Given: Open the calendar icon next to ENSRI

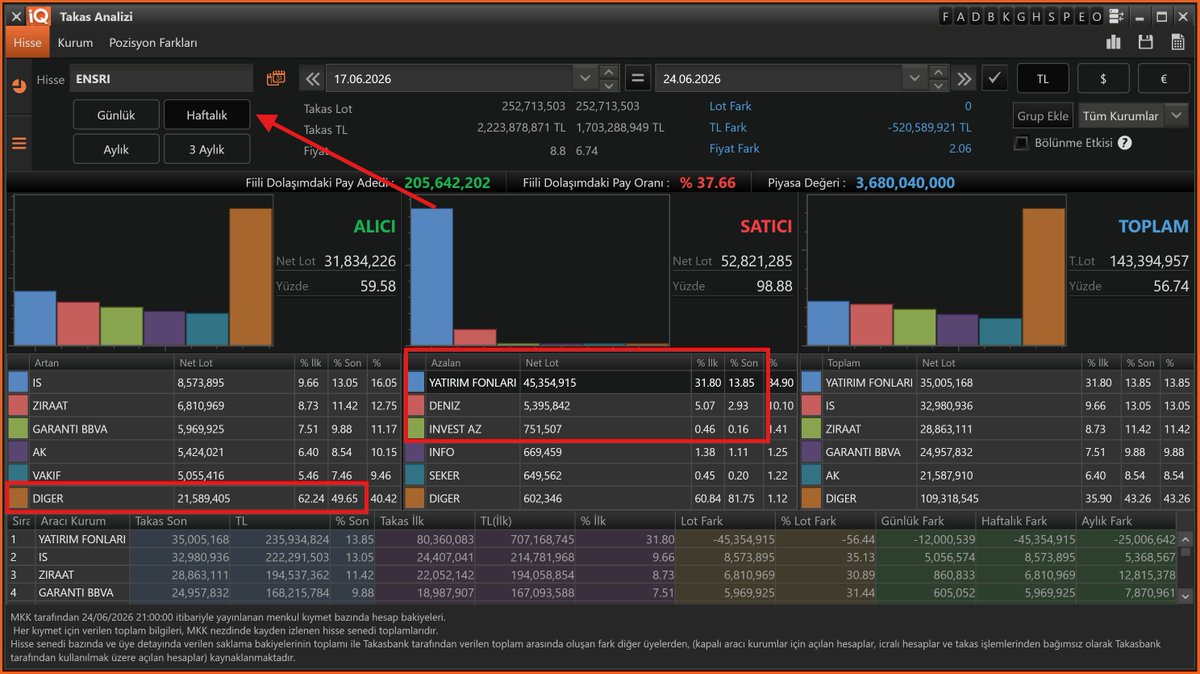Looking at the screenshot, I should [x=276, y=78].
